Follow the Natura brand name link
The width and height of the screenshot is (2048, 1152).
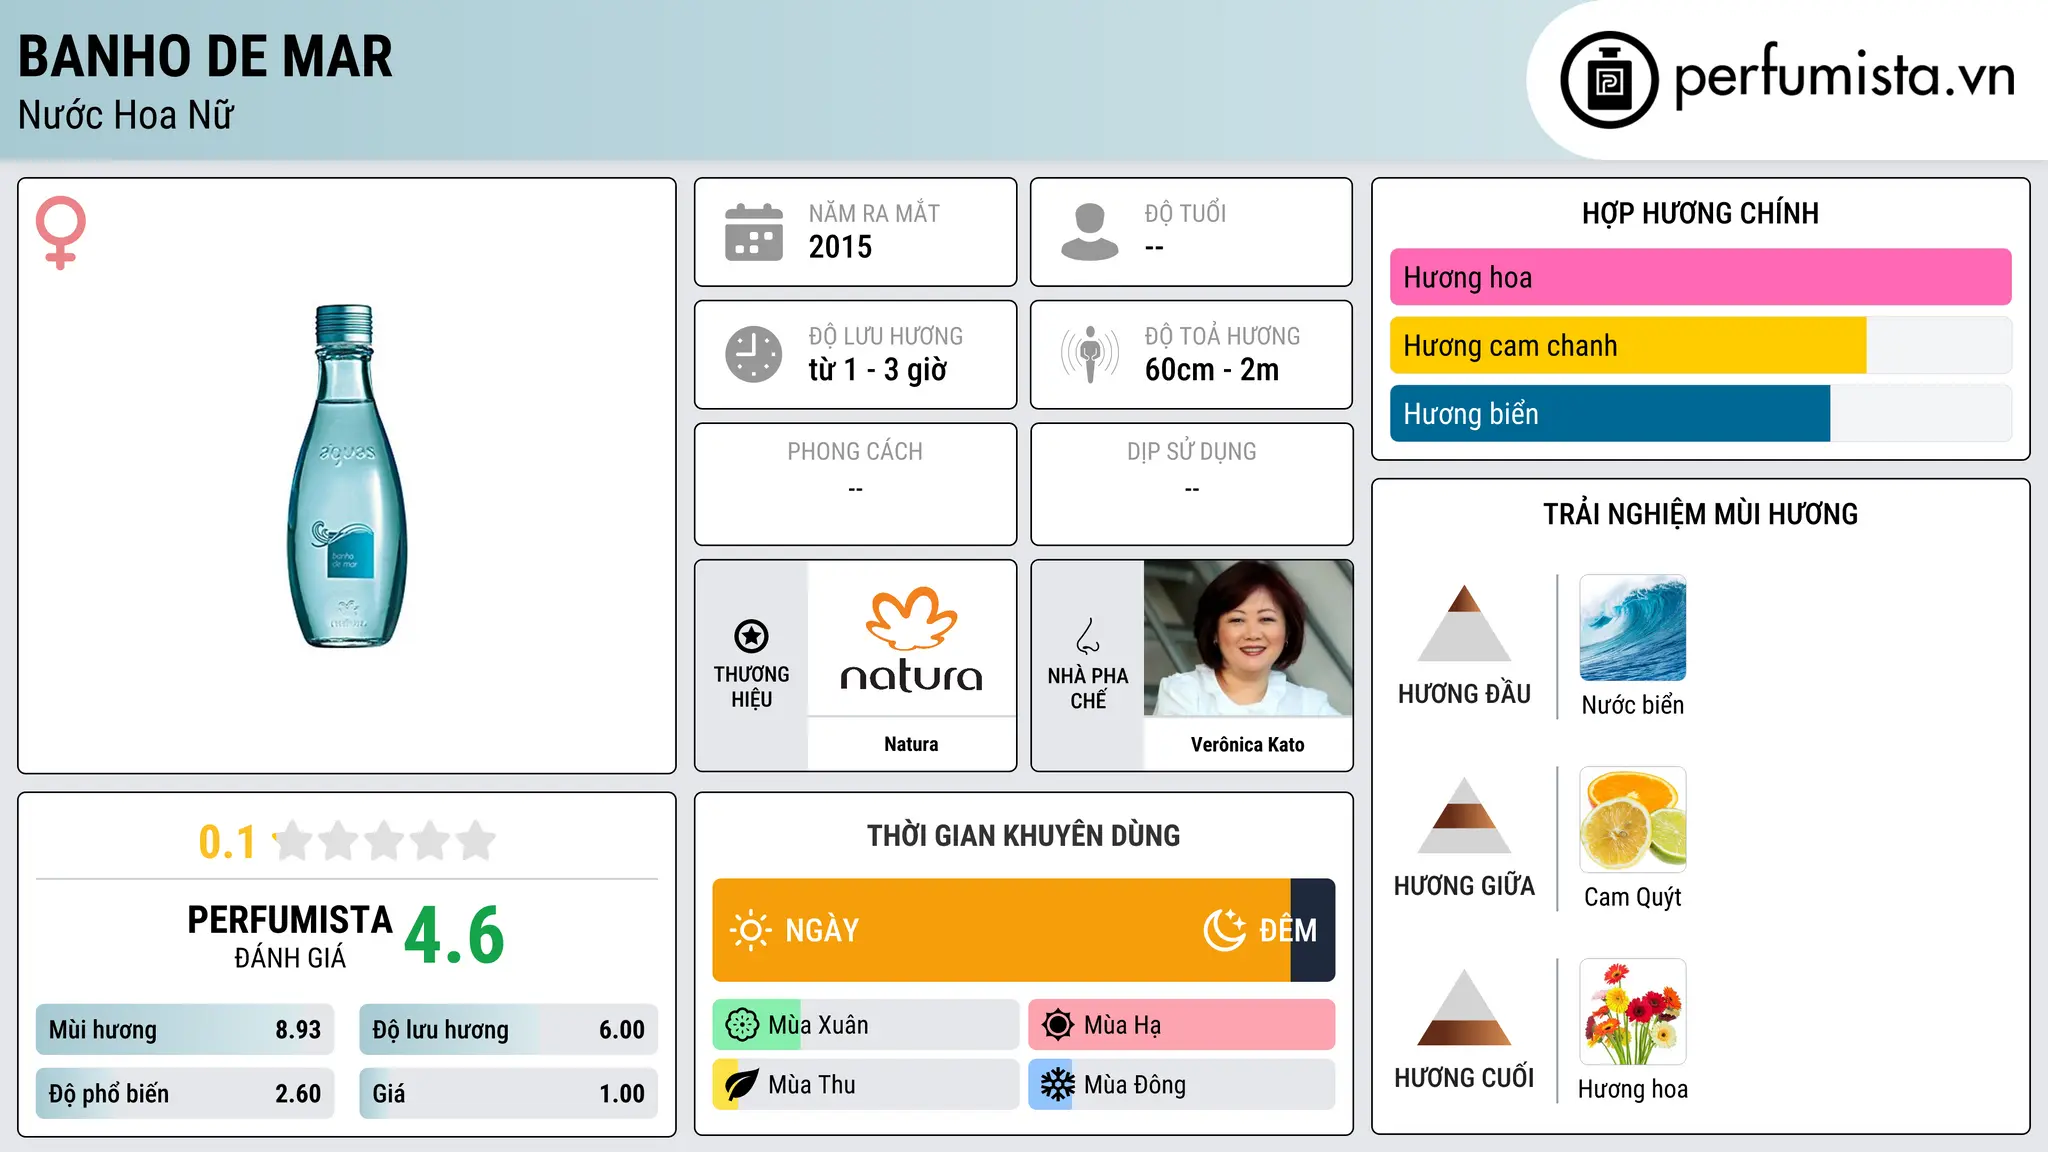911,744
